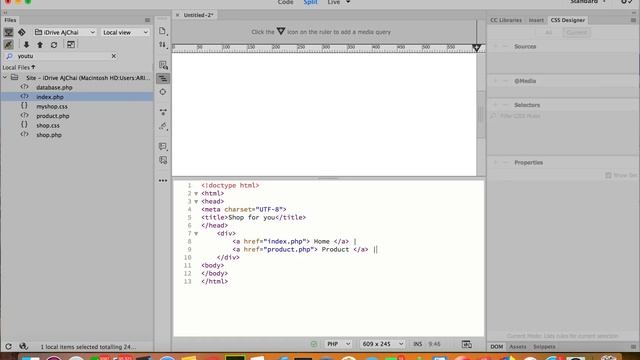Open the Insert panel tab
Viewport: 640px width, 360px height.
pyautogui.click(x=536, y=20)
